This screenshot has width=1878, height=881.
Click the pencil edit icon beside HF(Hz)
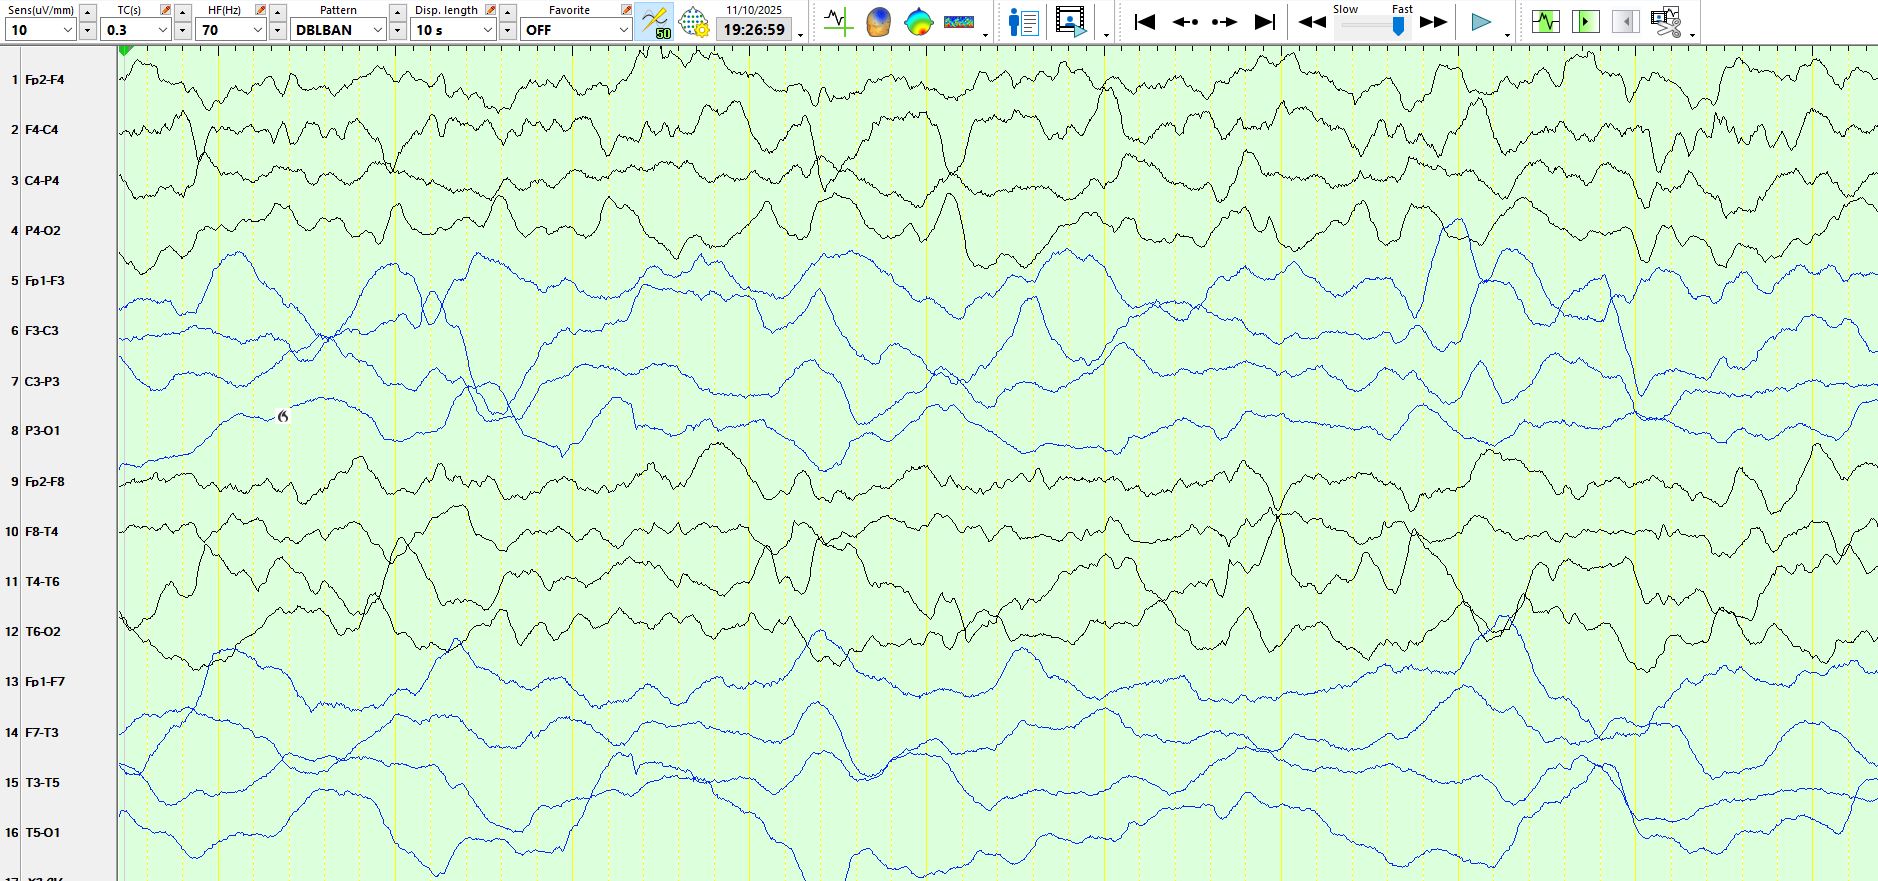point(261,10)
